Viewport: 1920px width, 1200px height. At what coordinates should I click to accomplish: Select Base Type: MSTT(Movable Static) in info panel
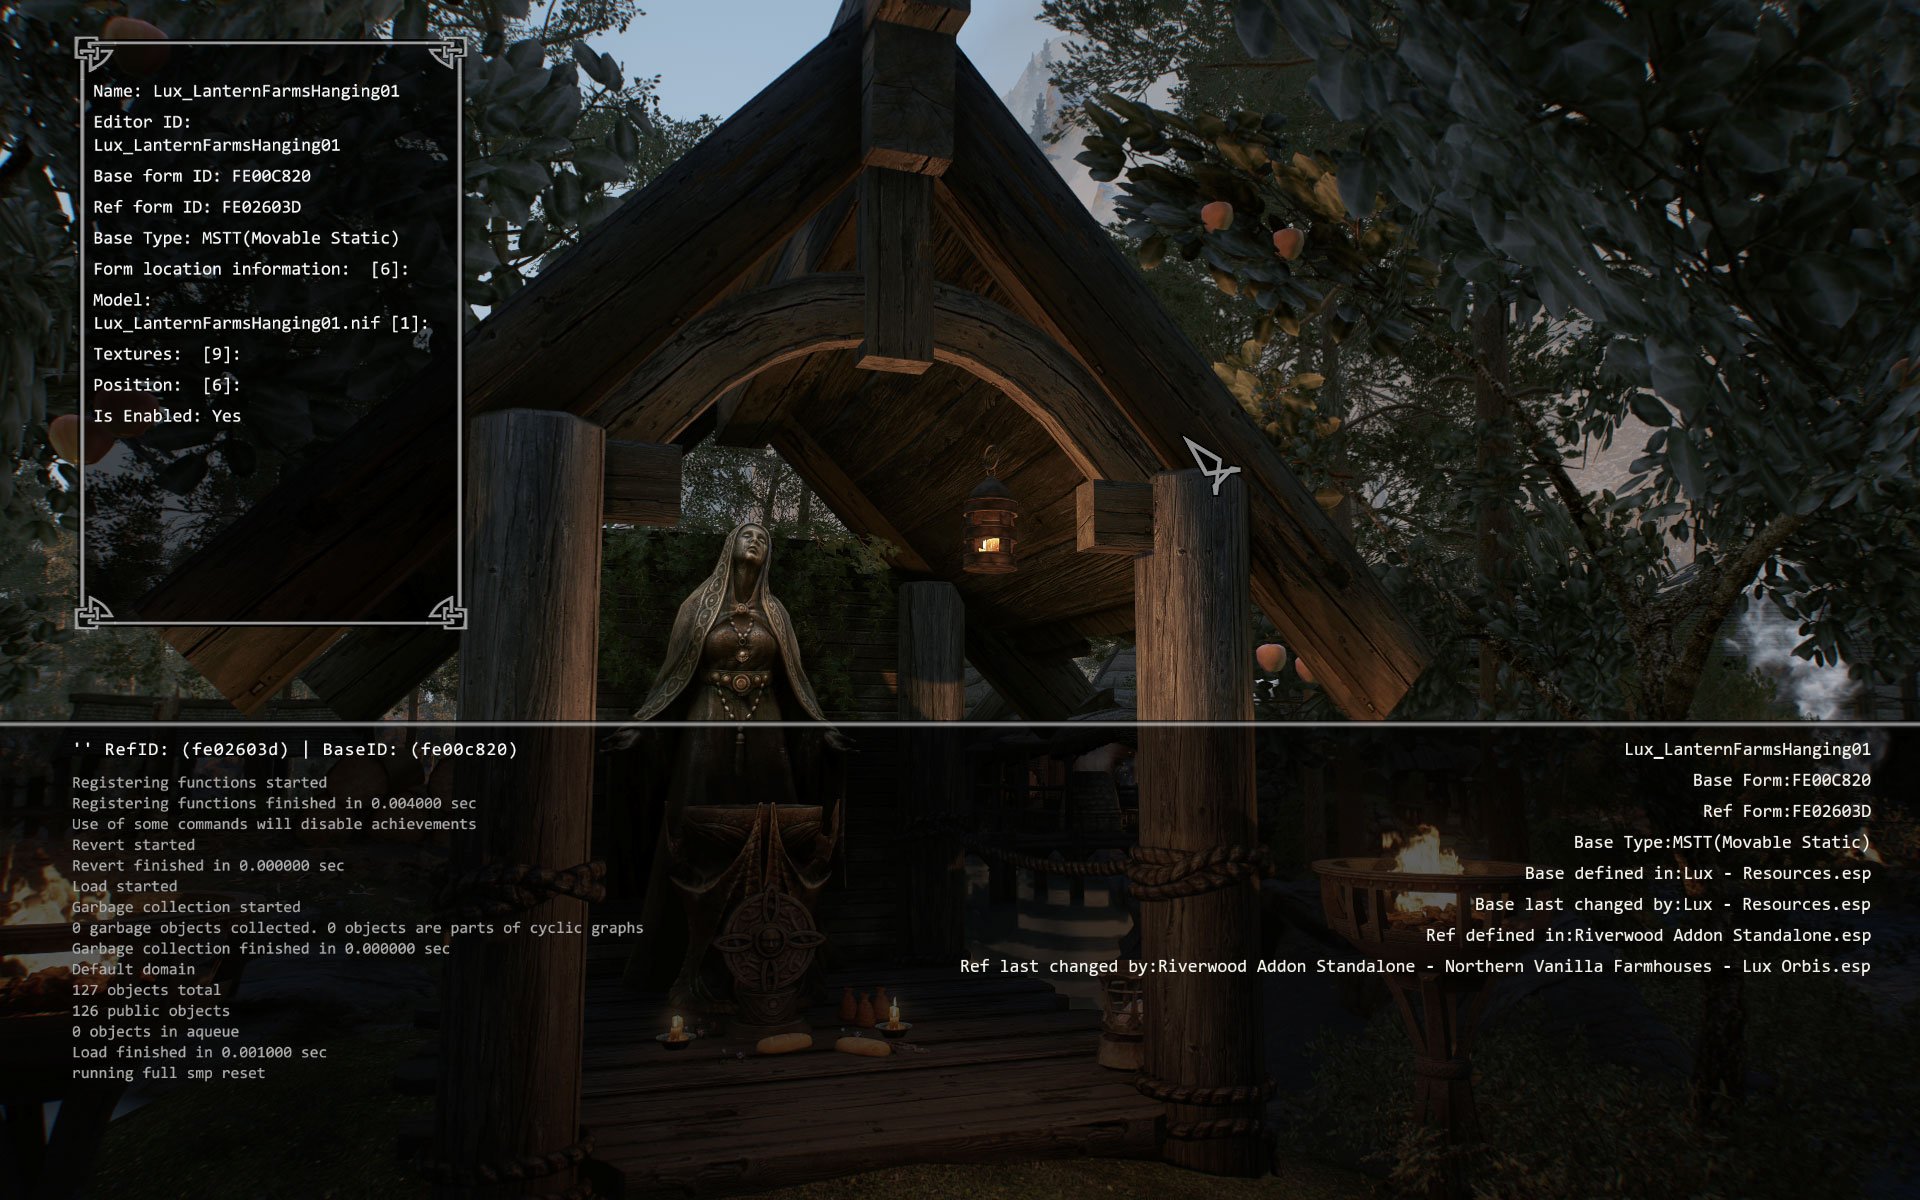(246, 238)
